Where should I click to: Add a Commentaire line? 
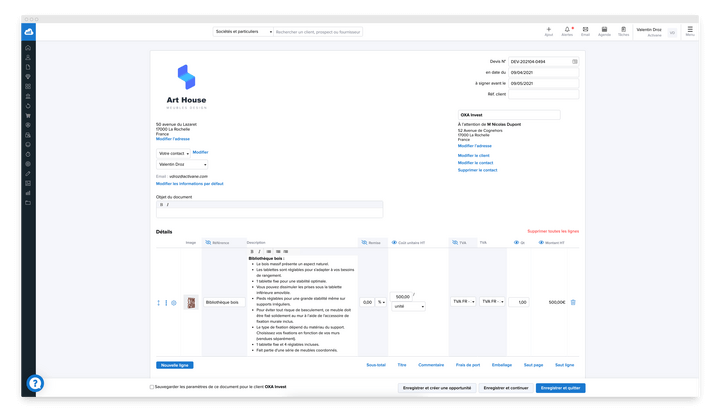click(x=431, y=365)
